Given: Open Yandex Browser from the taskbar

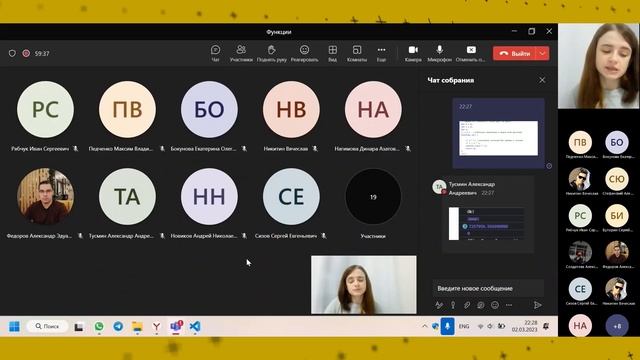Looking at the screenshot, I should coord(156,327).
